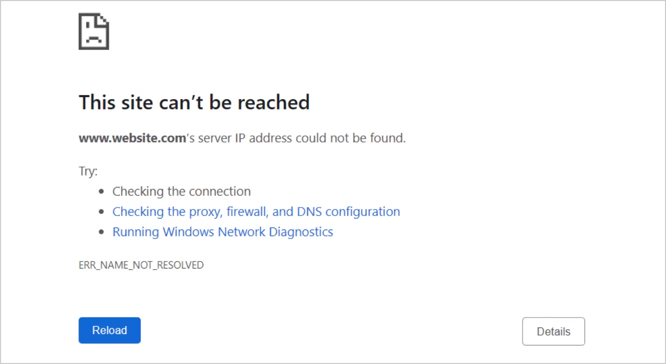Click the "Try:" label
The image size is (666, 364).
tap(88, 171)
